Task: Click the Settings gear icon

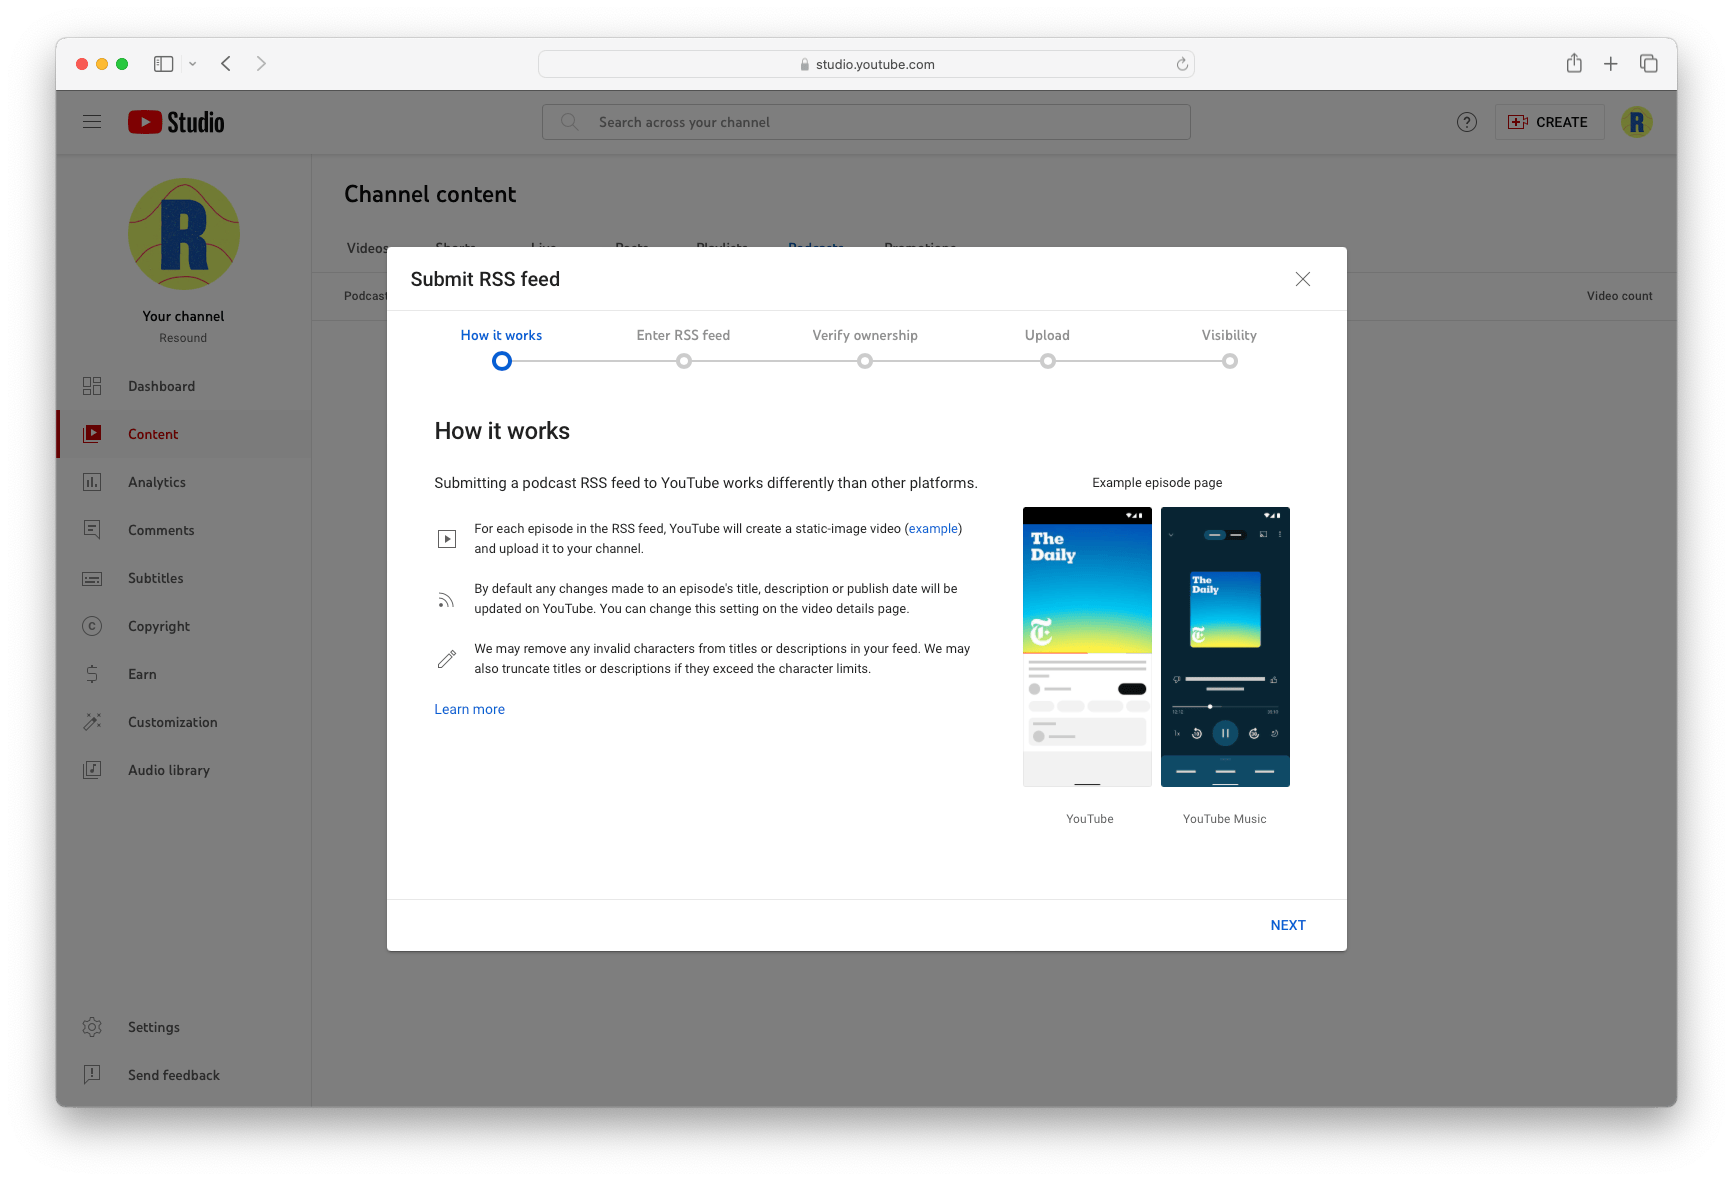Action: (92, 1027)
